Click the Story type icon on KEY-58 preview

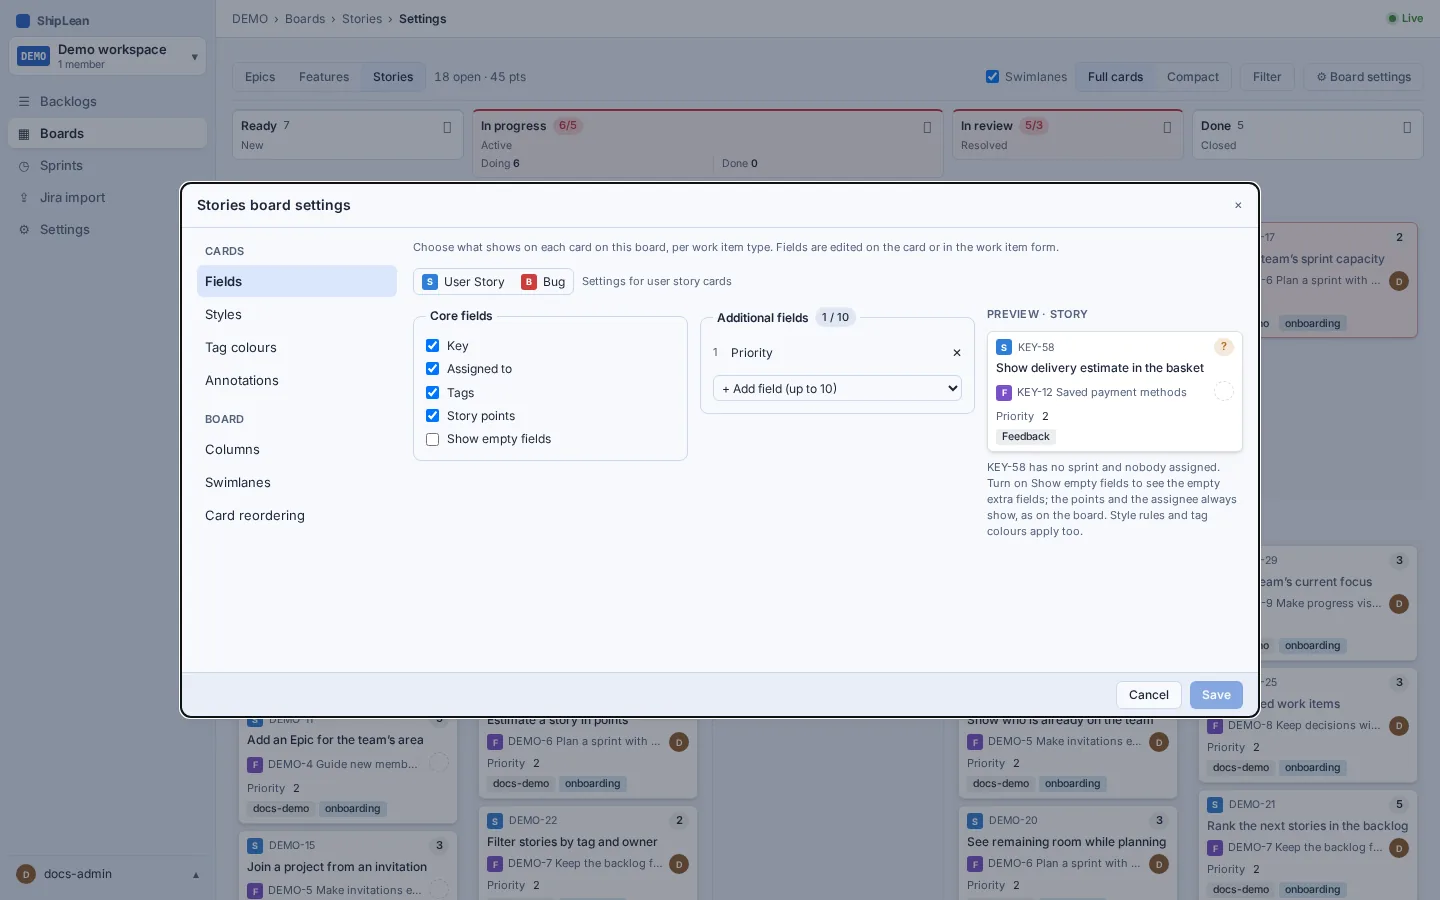pos(1004,347)
